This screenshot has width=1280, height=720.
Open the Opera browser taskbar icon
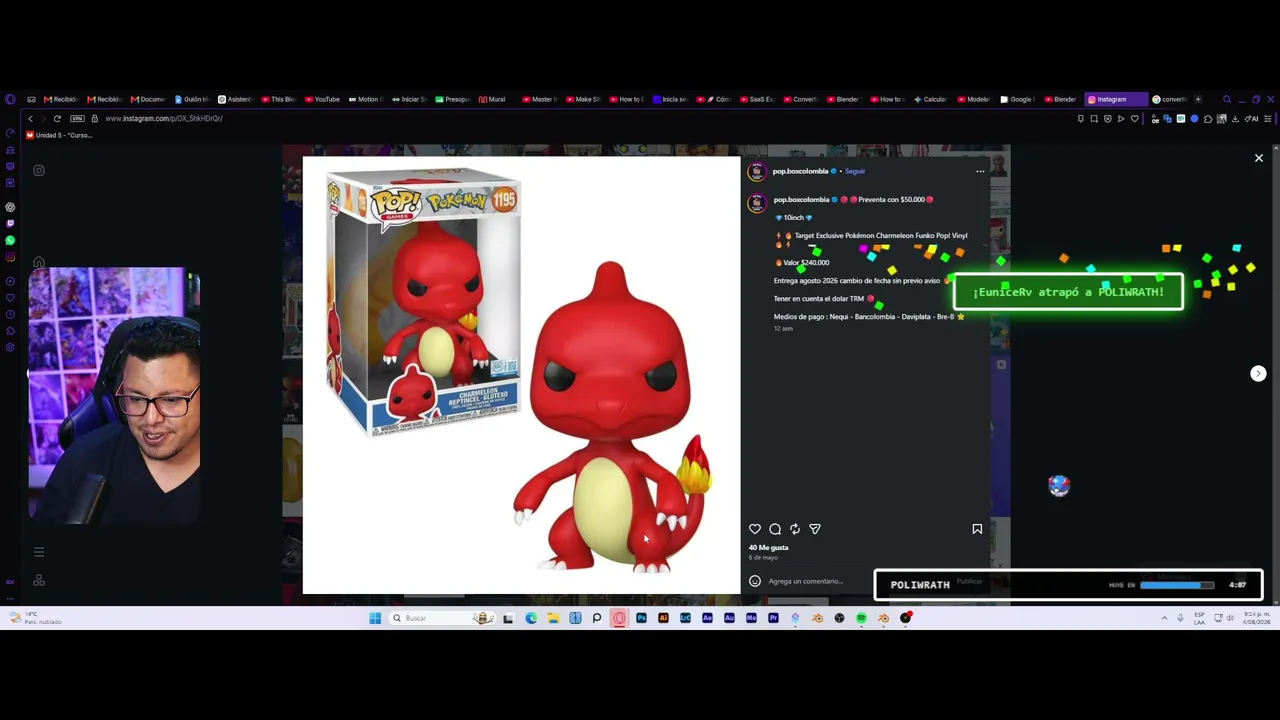[619, 618]
